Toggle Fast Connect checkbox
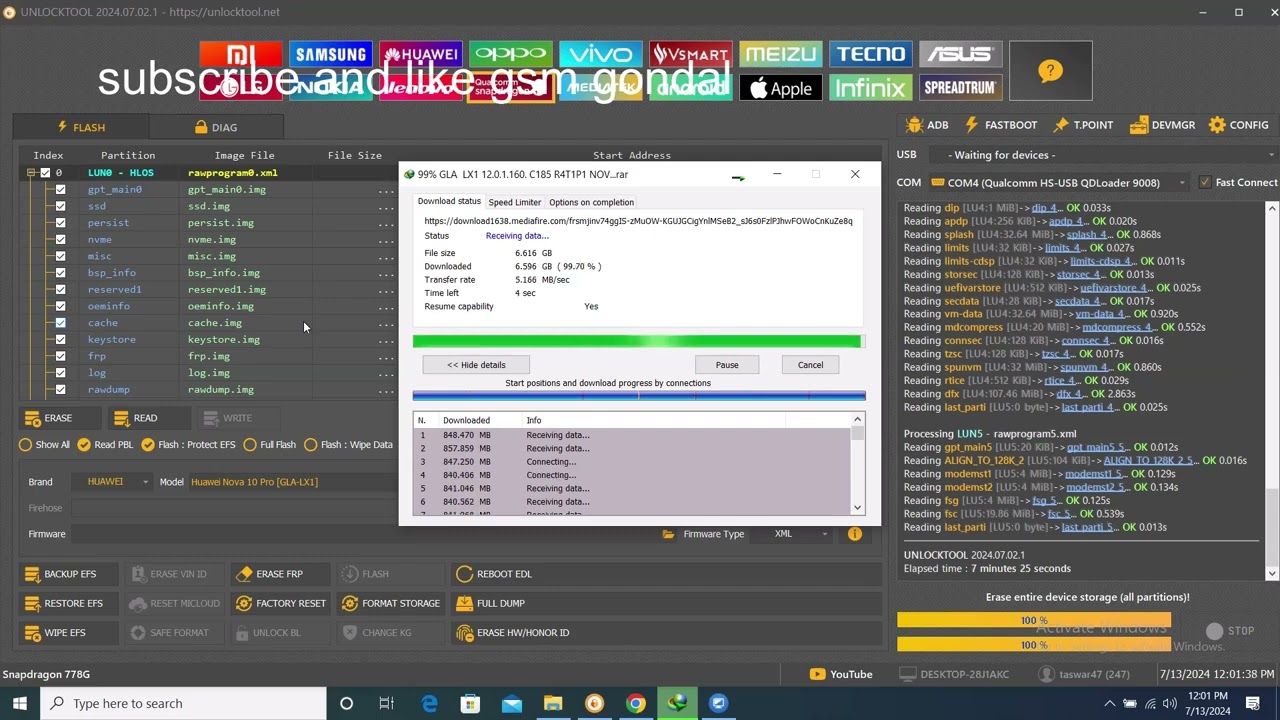 click(x=1205, y=182)
